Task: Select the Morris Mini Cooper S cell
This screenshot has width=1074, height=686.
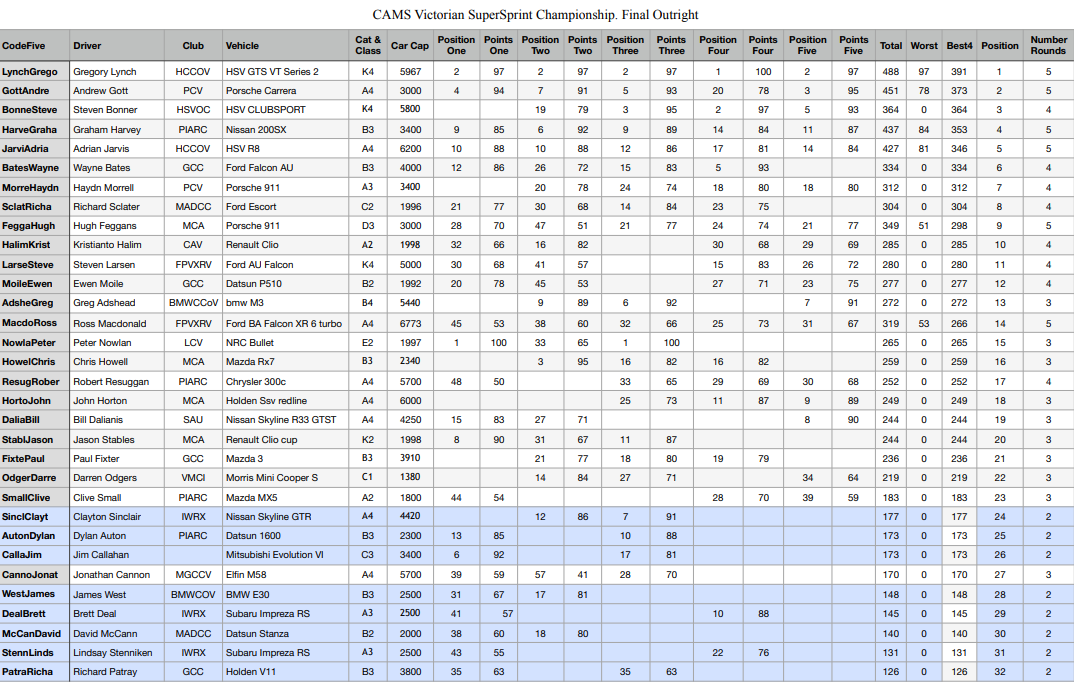Action: (x=272, y=479)
